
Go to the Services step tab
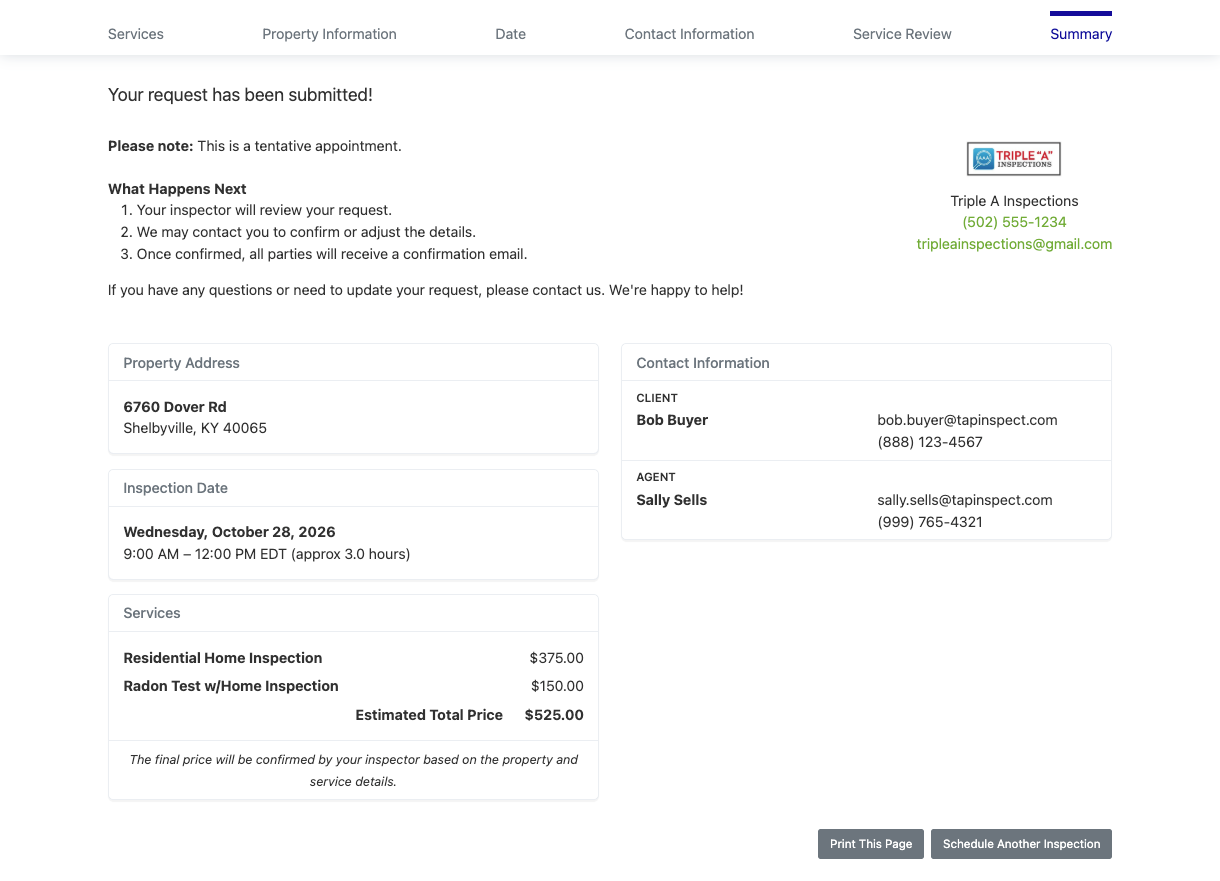pos(136,34)
